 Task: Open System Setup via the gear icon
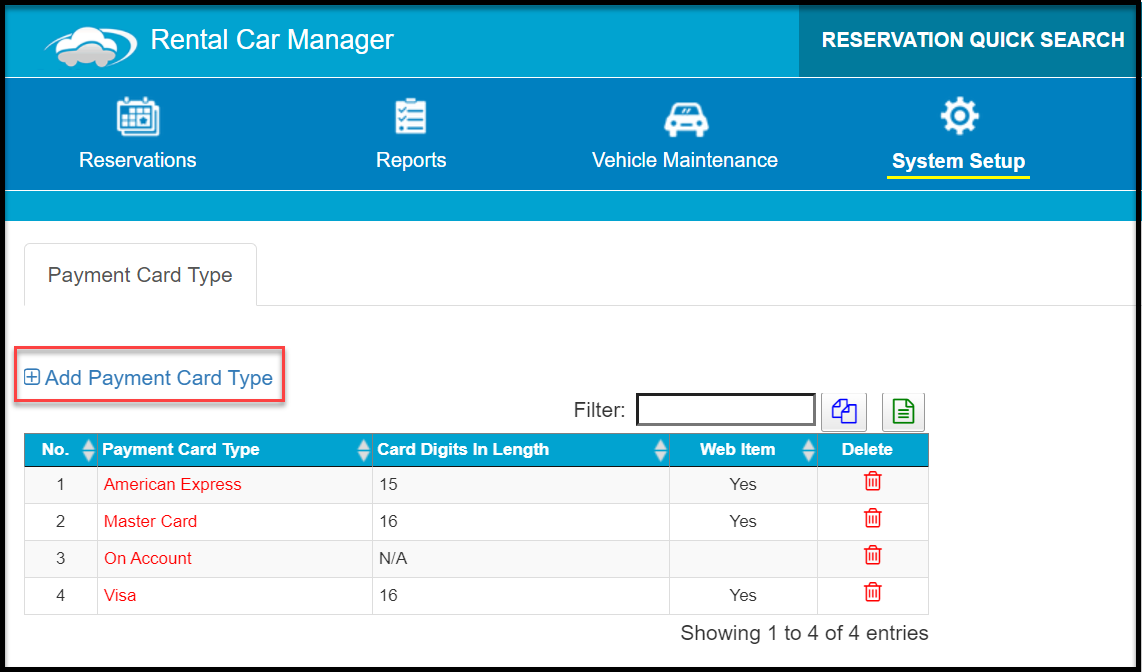click(959, 116)
